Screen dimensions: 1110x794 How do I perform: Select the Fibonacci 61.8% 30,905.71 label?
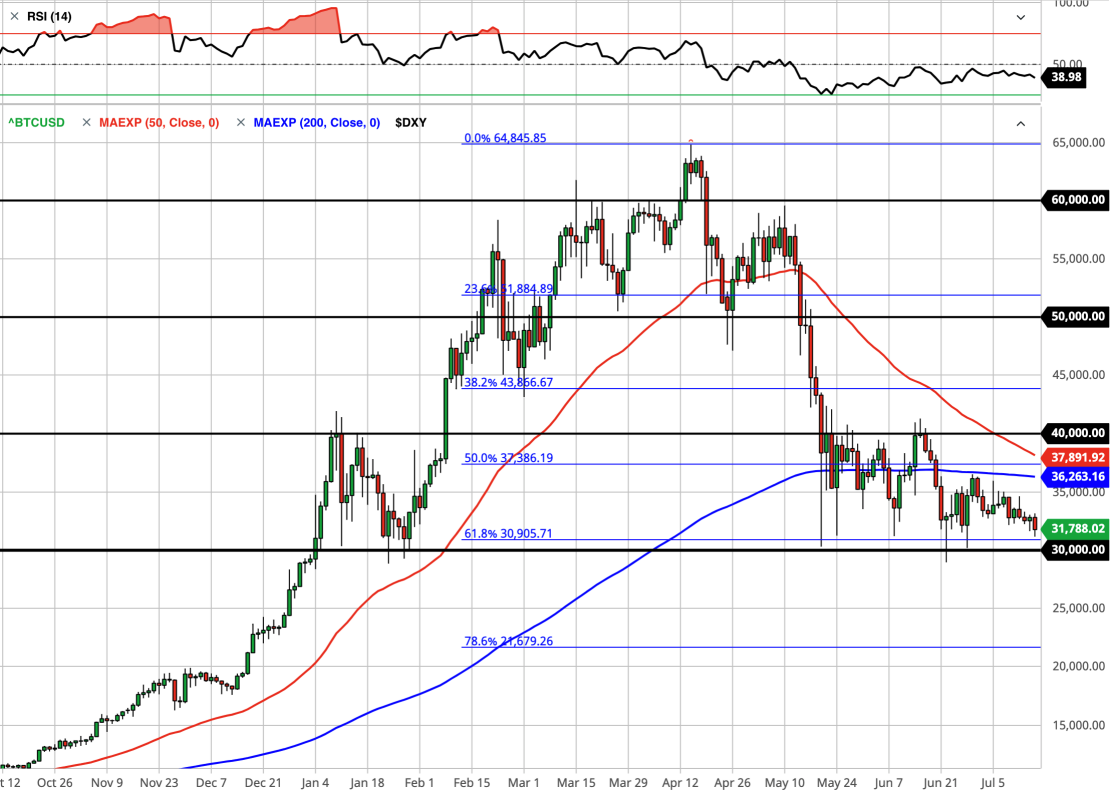pos(508,534)
